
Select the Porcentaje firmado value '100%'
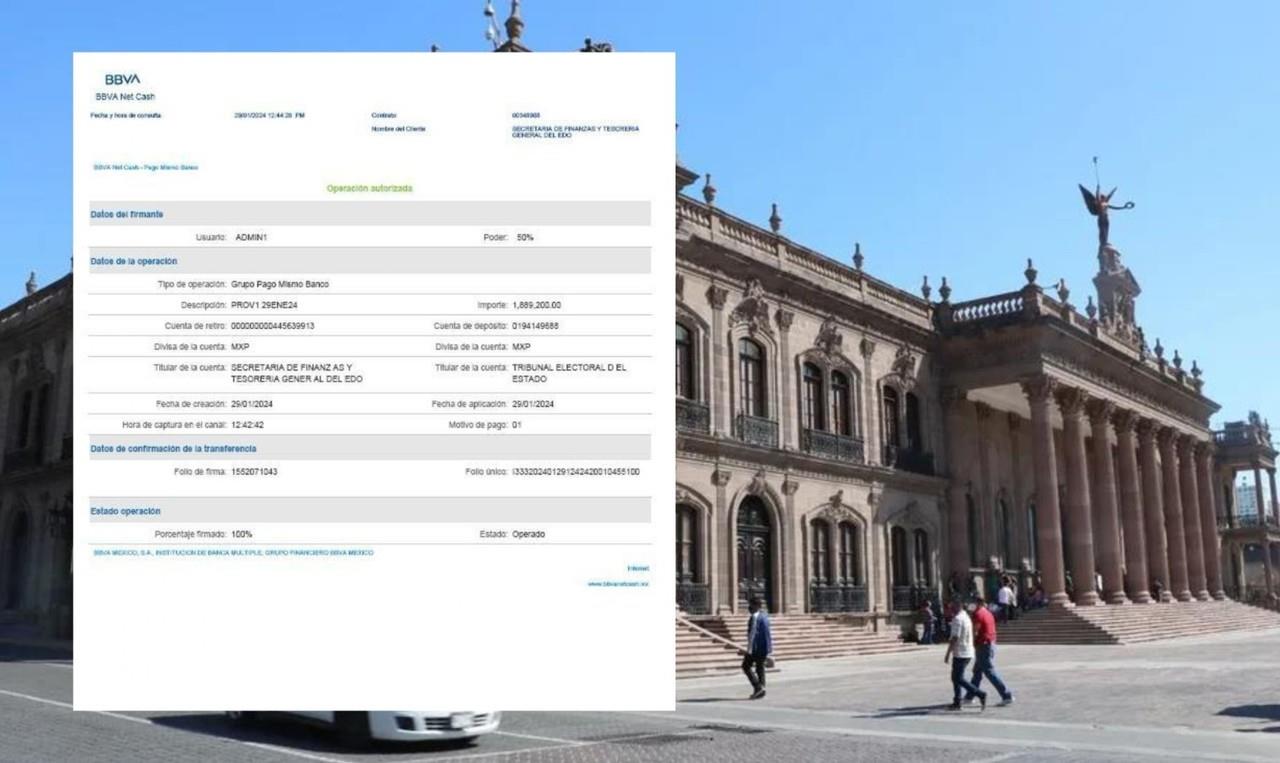pyautogui.click(x=241, y=534)
